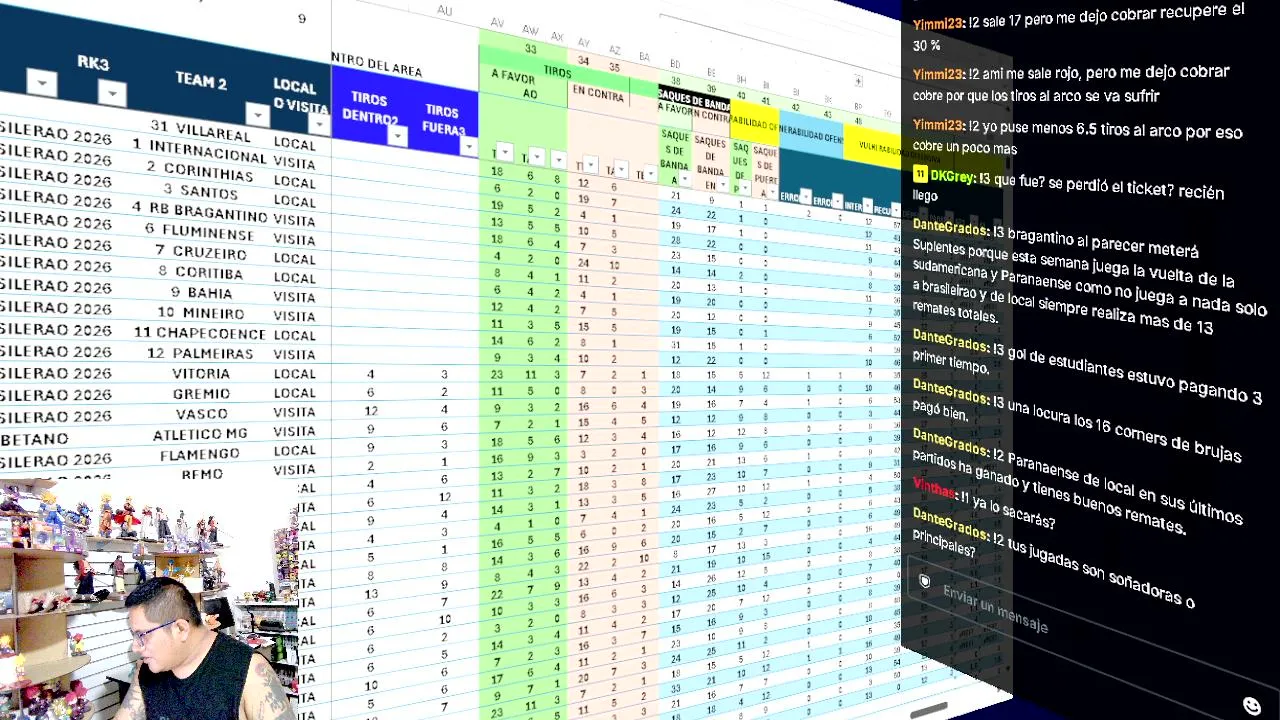Select the CORINTHIAS team cell
Screen dimensions: 1280x720
point(200,171)
